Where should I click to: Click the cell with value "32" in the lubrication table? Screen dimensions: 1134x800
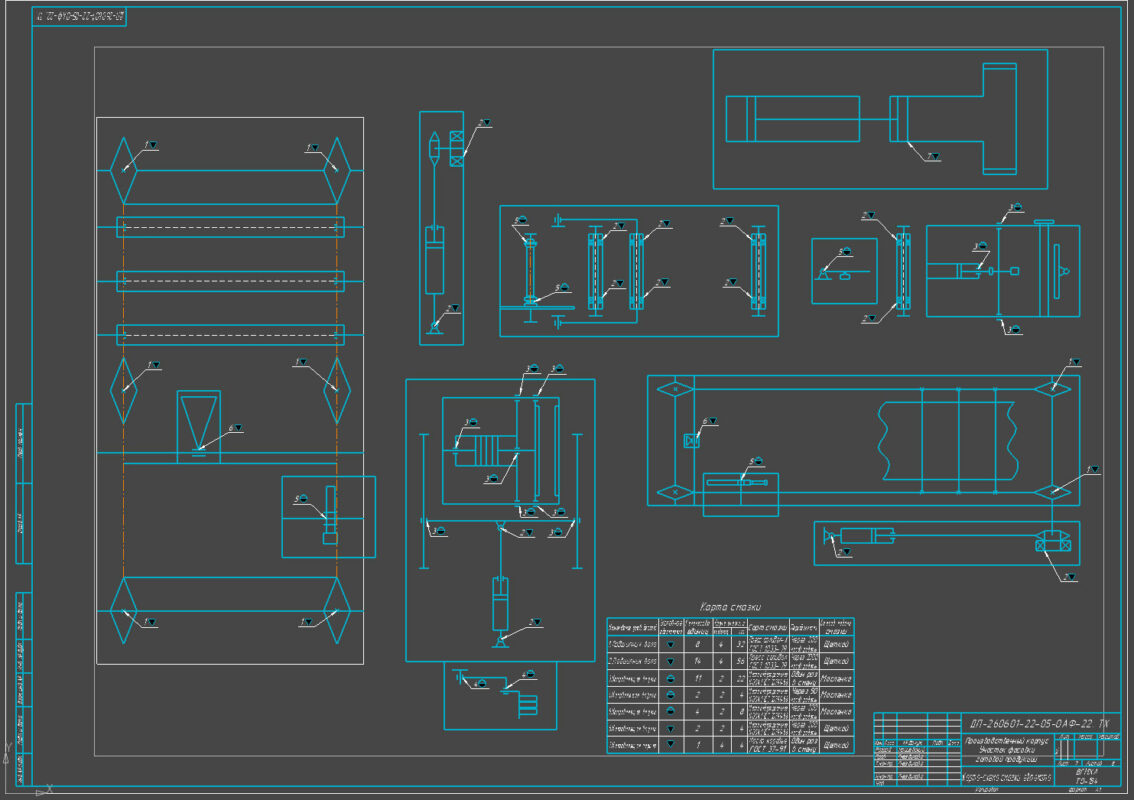[741, 644]
